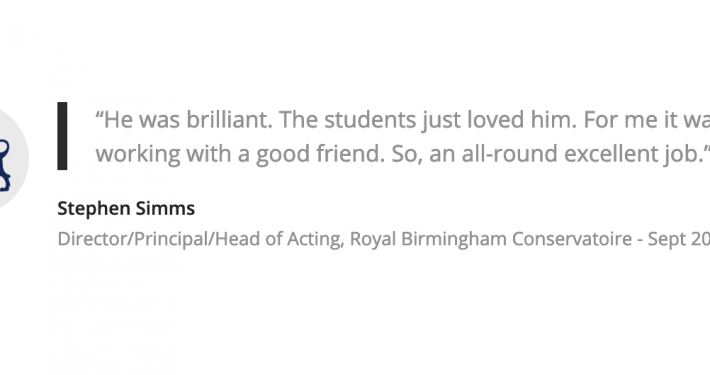Open the "Royal Birmingham Conservatoire" text
Image resolution: width=710 pixels, height=375 pixels.
click(491, 239)
